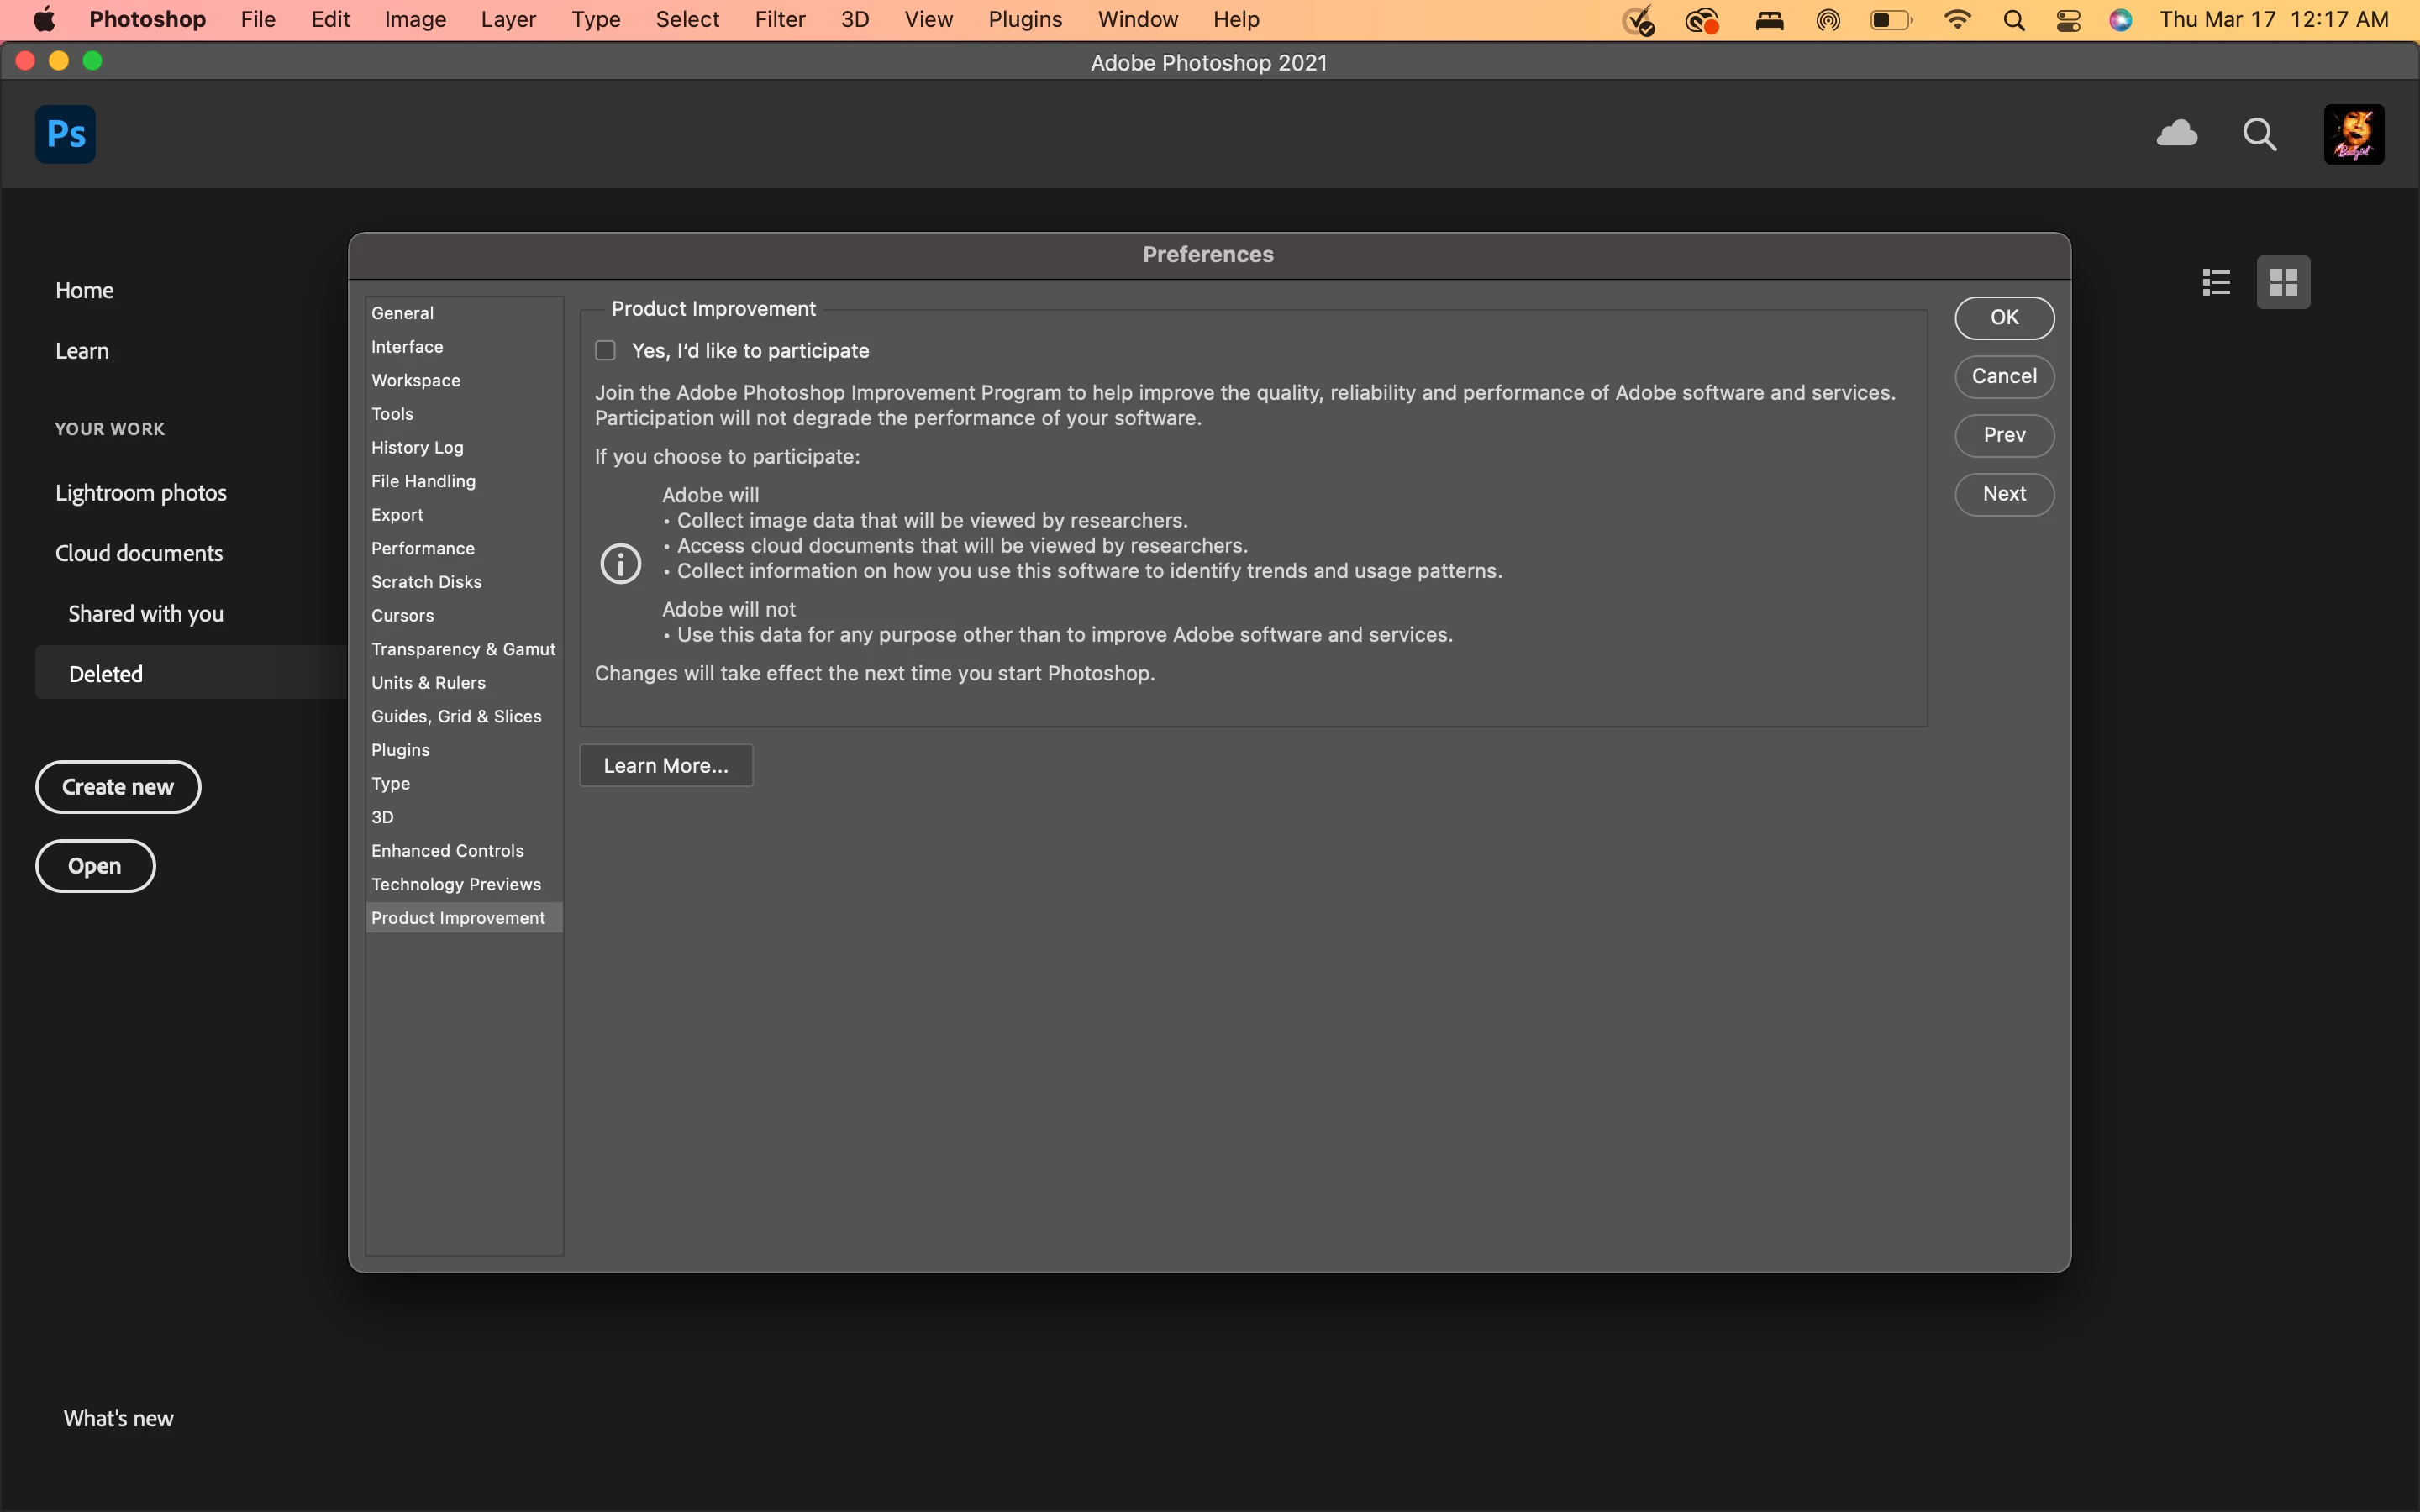
Task: Open macOS Control Center icon
Action: click(x=2068, y=20)
